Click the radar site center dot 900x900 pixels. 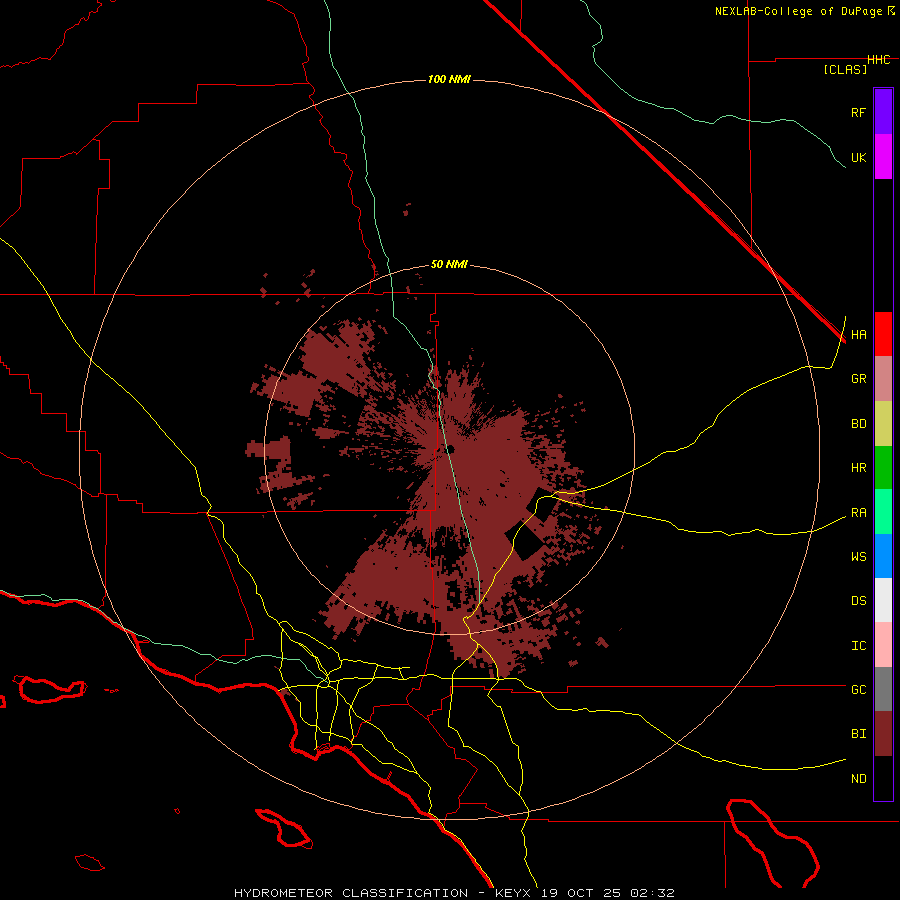click(451, 449)
